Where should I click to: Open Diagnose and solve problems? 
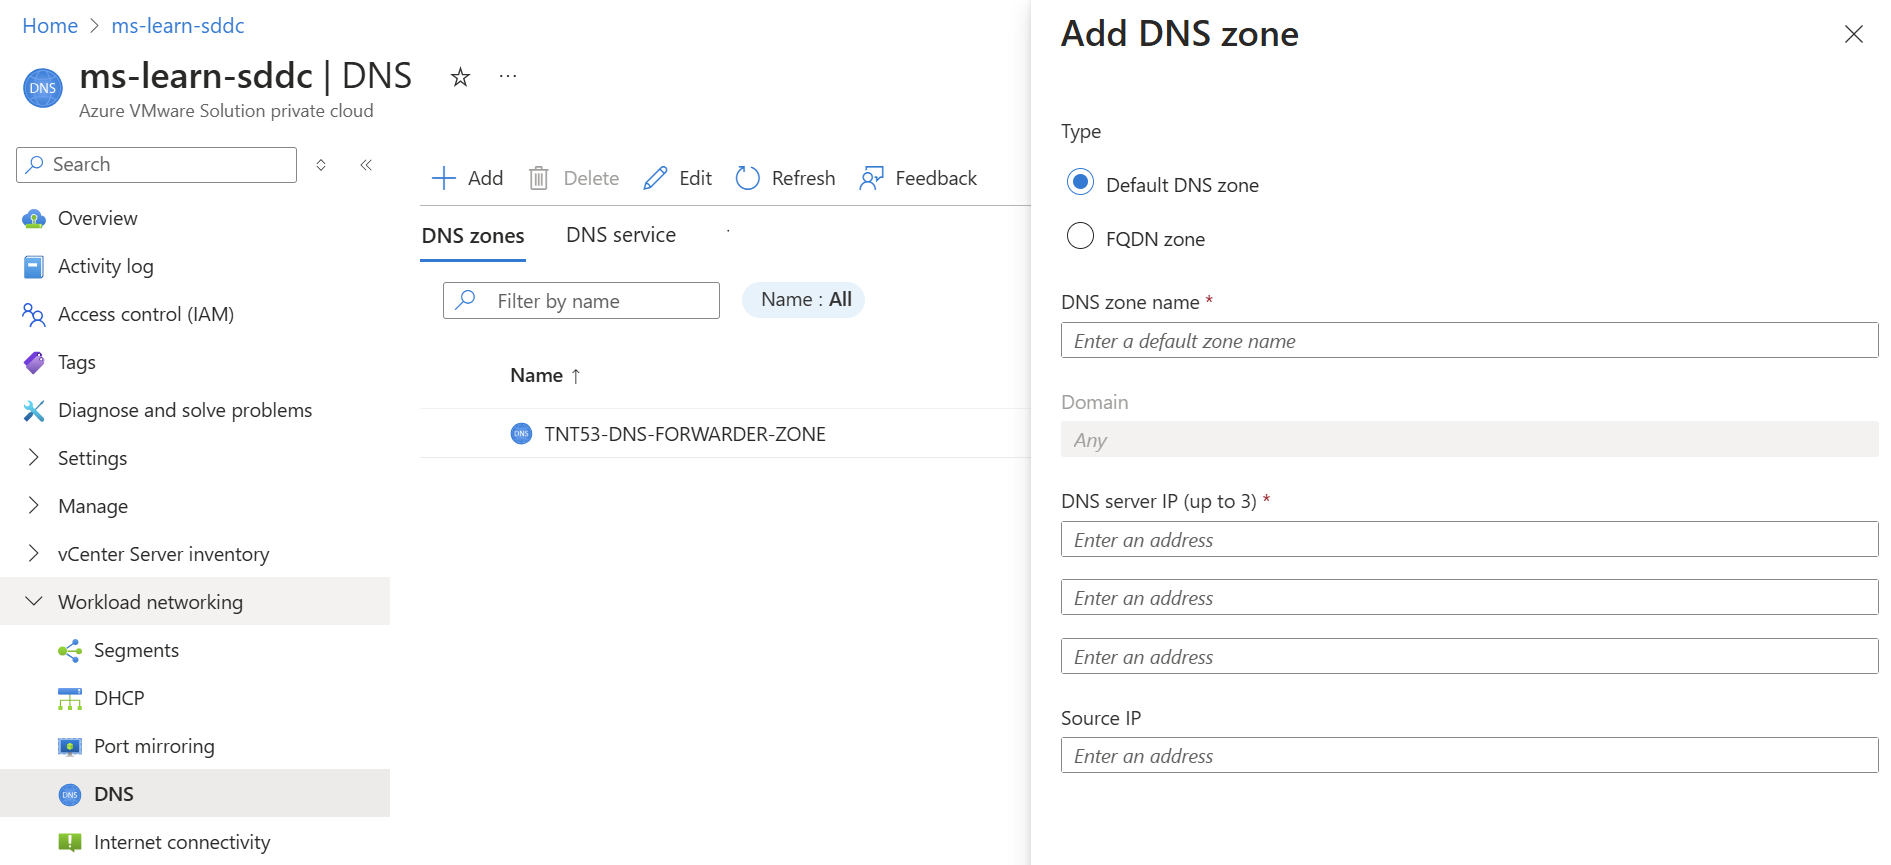(x=185, y=410)
